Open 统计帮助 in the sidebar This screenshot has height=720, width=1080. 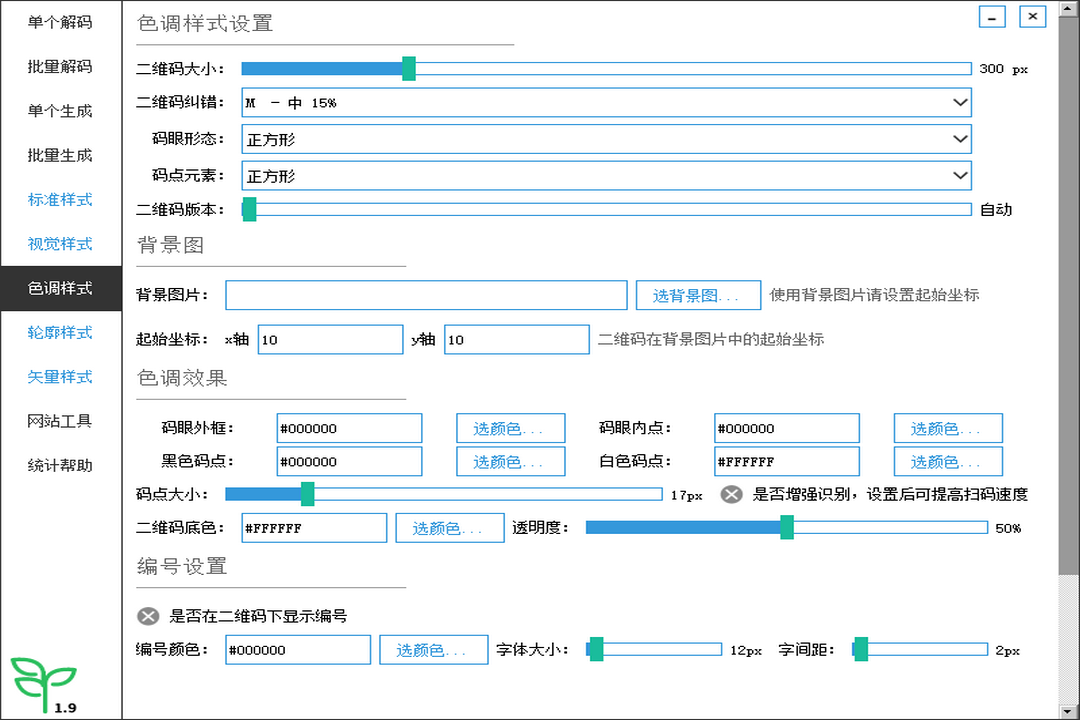[60, 465]
